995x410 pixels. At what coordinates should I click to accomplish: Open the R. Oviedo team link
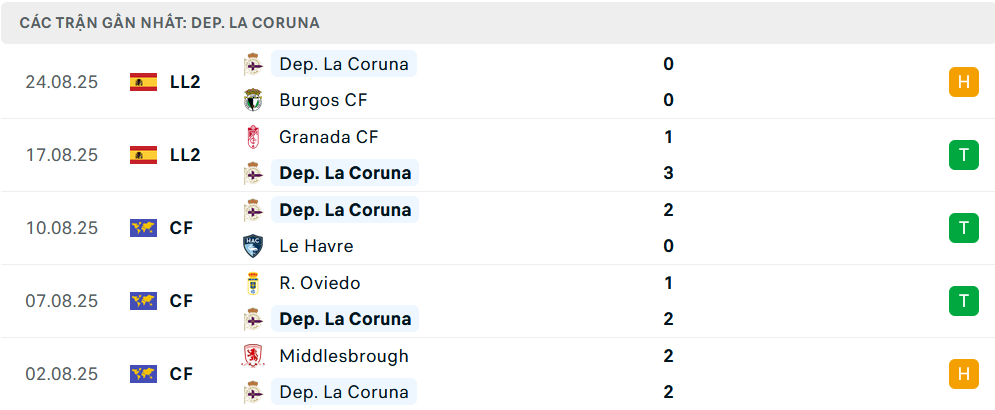coord(320,283)
